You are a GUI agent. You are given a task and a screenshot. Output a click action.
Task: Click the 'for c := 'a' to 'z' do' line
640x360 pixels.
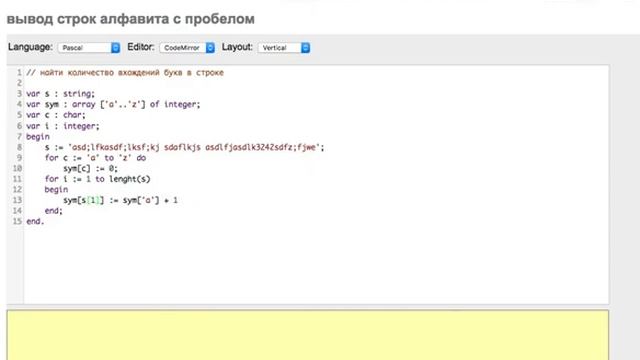[x=95, y=158]
